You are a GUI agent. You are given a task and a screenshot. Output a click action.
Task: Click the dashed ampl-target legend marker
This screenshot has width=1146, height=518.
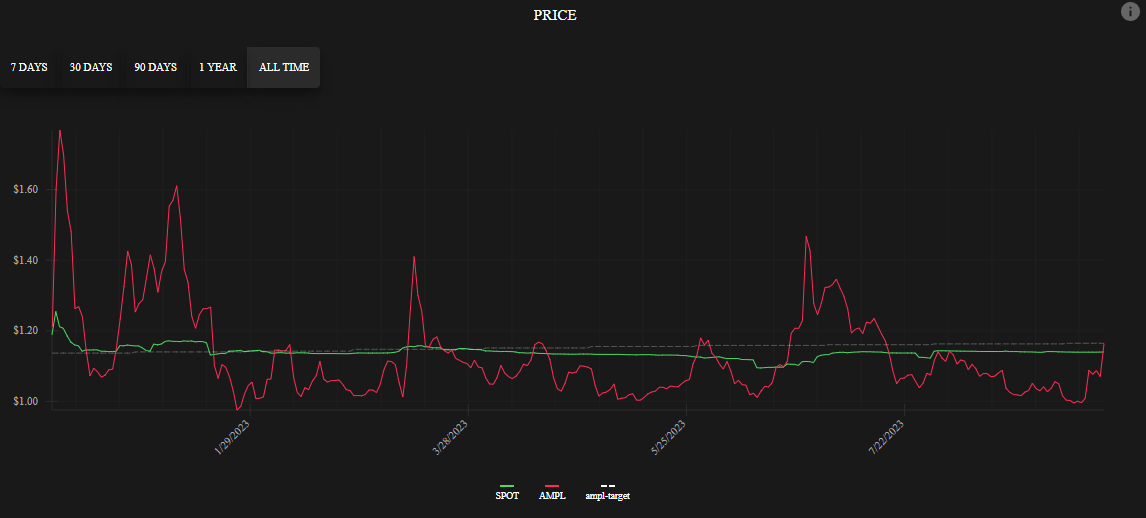[x=607, y=486]
